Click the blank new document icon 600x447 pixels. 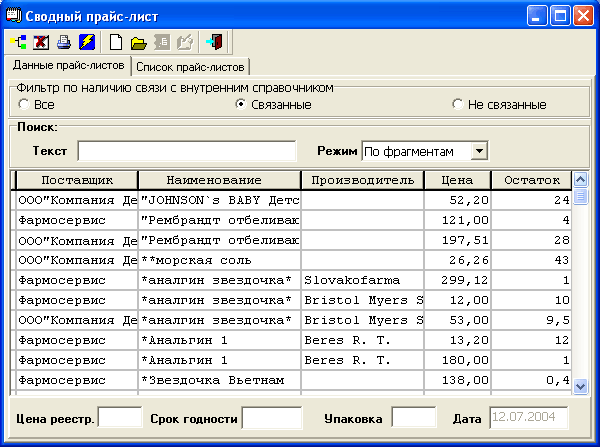click(116, 42)
